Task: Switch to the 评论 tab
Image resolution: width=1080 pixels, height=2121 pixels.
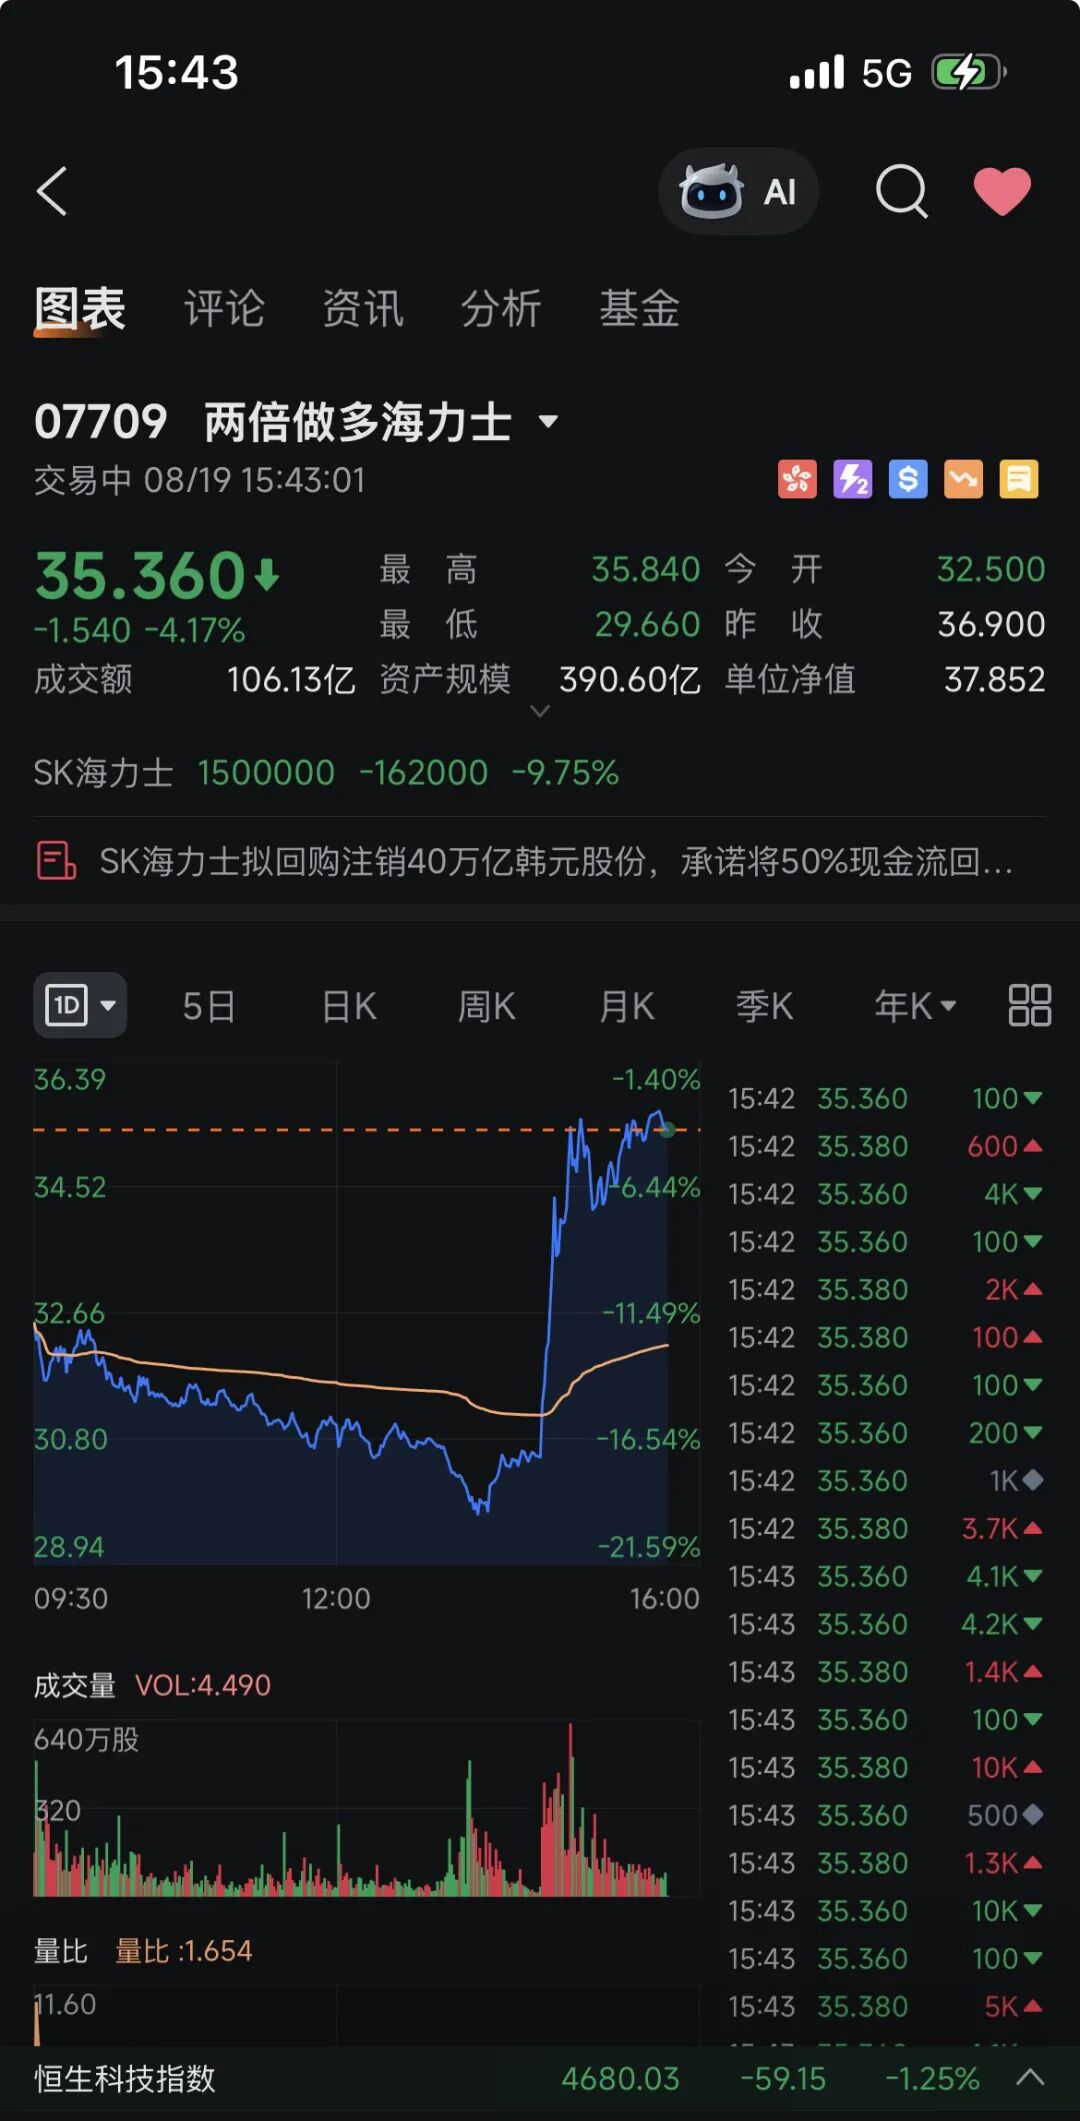Action: click(224, 308)
